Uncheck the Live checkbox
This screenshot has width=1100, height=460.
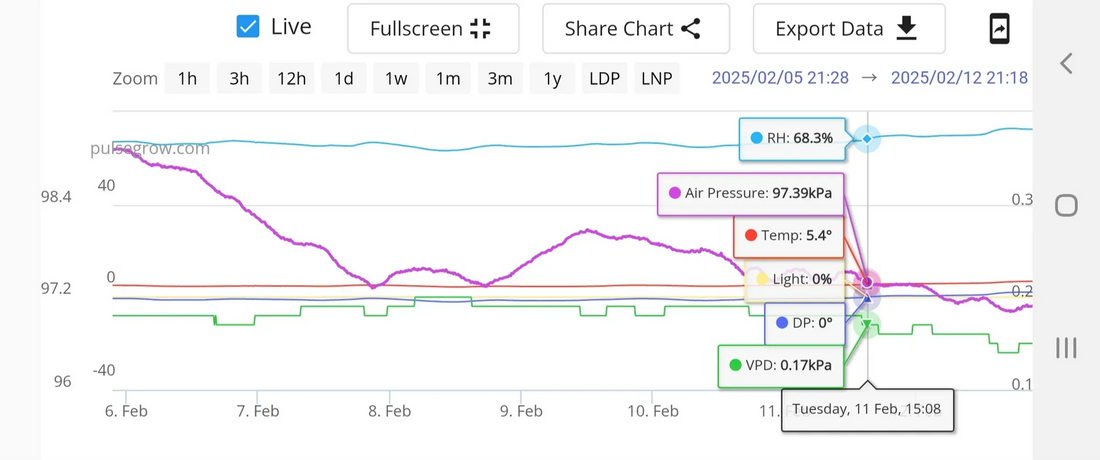(x=248, y=27)
